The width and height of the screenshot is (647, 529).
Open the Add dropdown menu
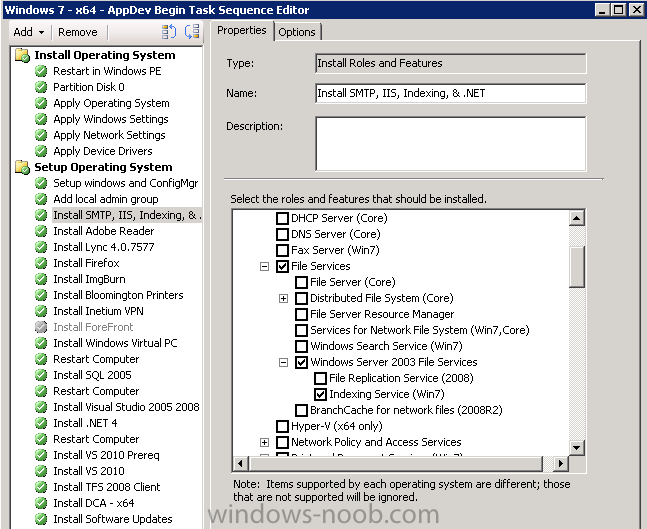click(28, 32)
